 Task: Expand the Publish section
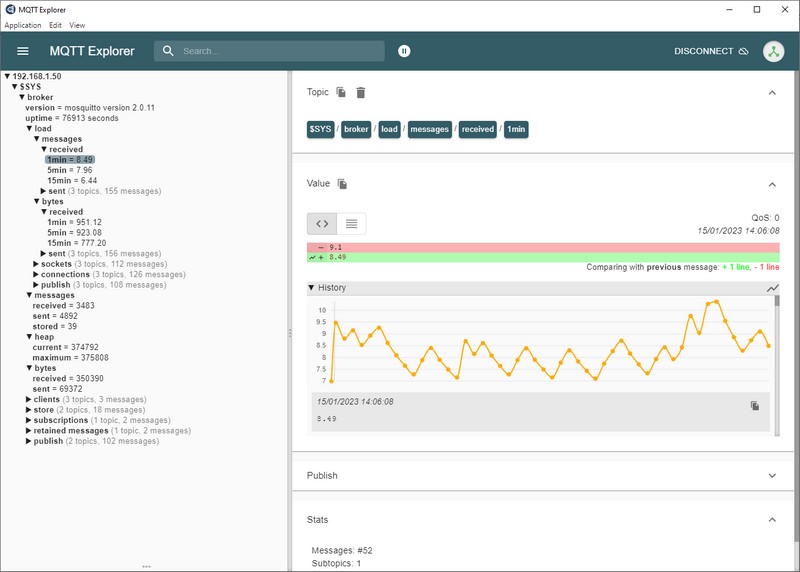point(772,476)
